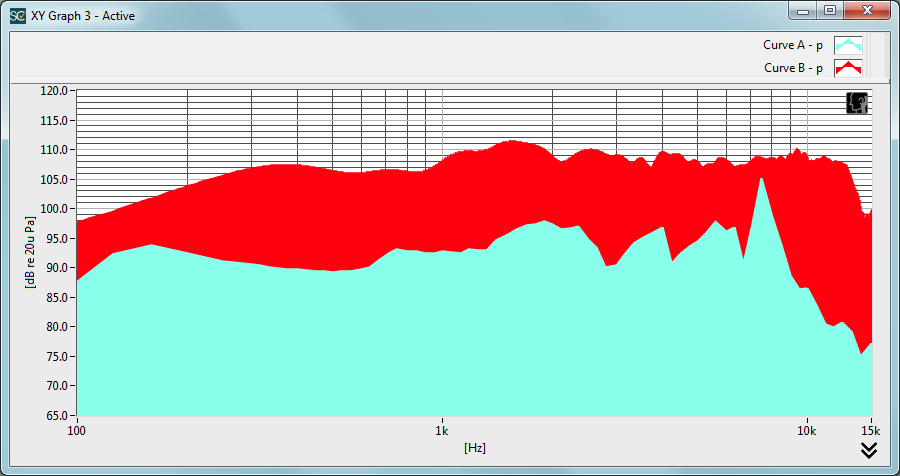
Task: Expand the panel with the double chevron
Action: coord(869,451)
